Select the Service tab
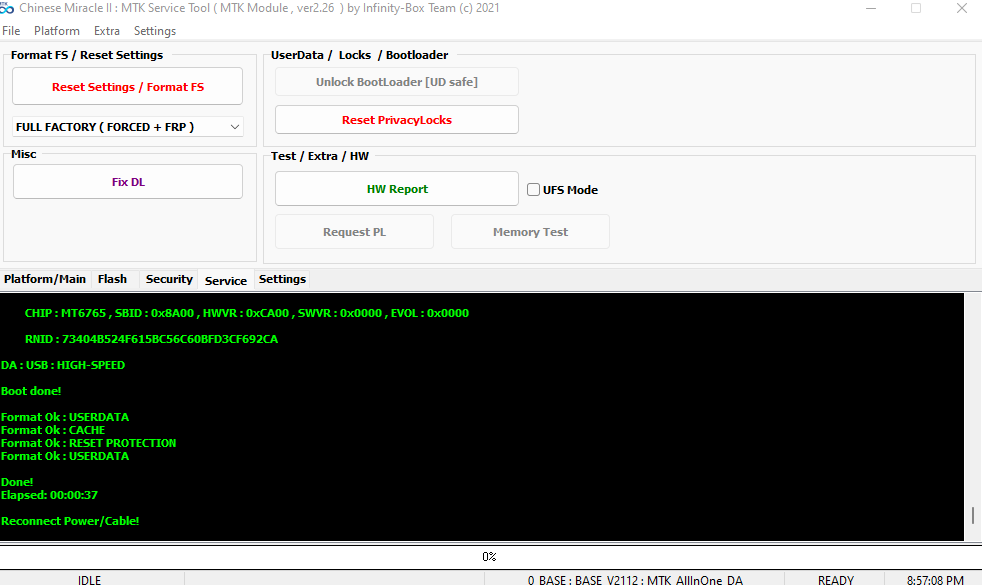The height and width of the screenshot is (585, 982). pos(225,281)
